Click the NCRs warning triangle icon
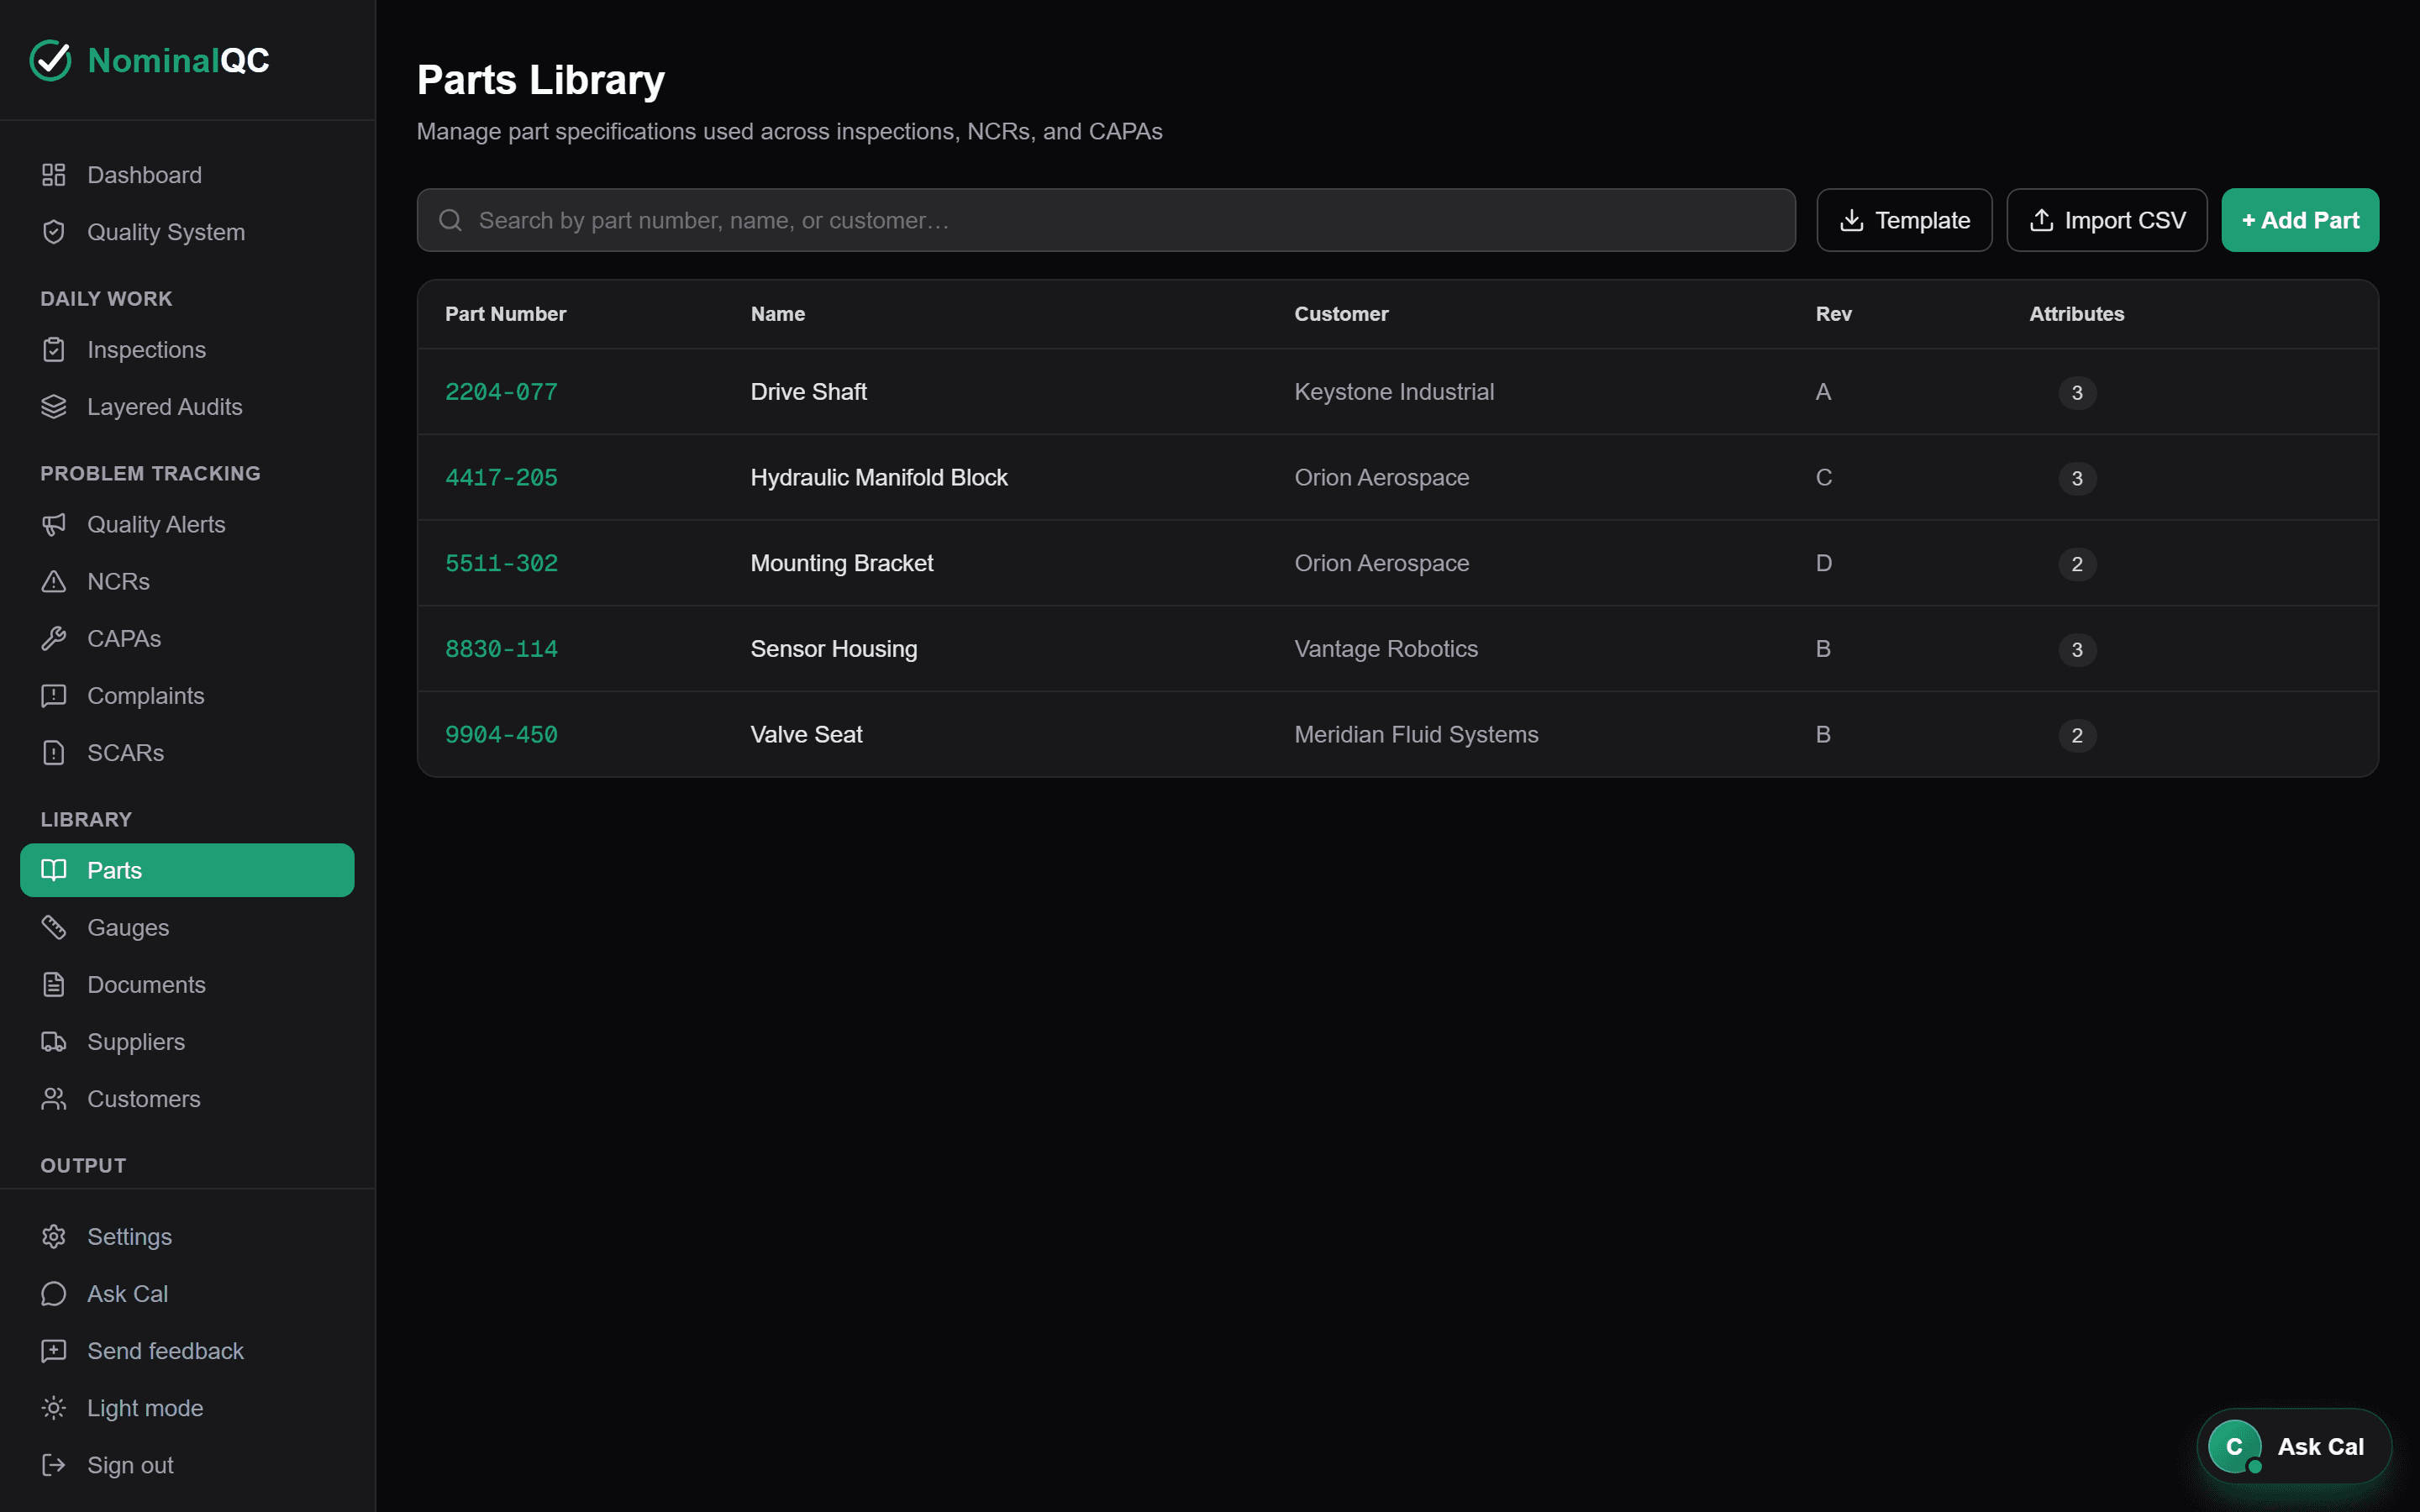Screen dimensions: 2420x1512 54,581
